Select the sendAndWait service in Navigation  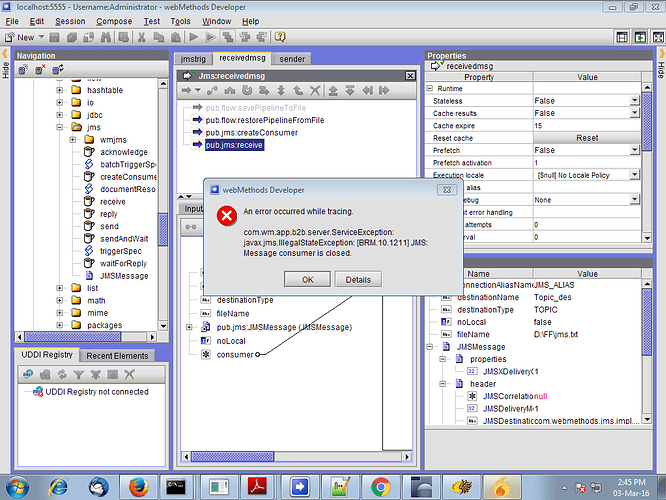[124, 239]
